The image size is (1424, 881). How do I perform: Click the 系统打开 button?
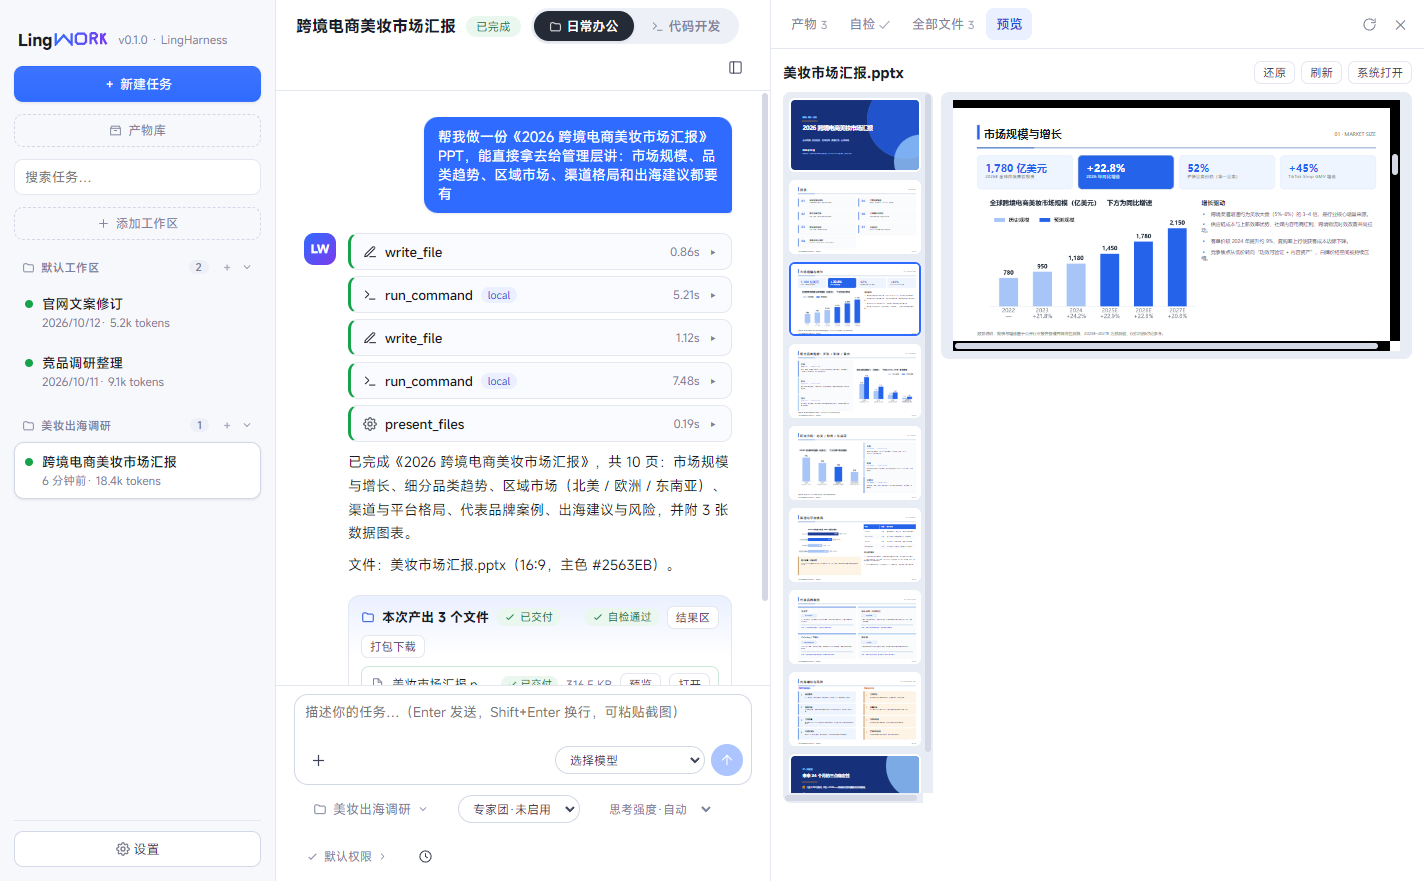coord(1380,72)
